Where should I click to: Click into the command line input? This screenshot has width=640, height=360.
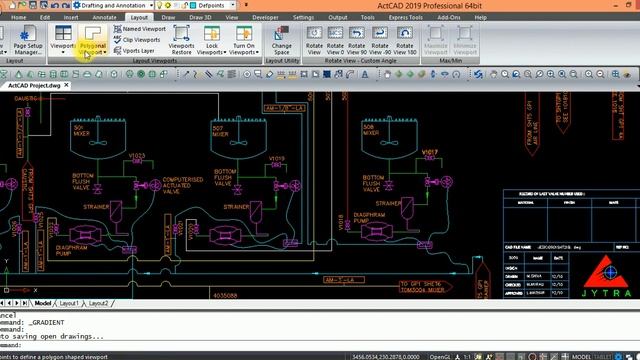320,345
